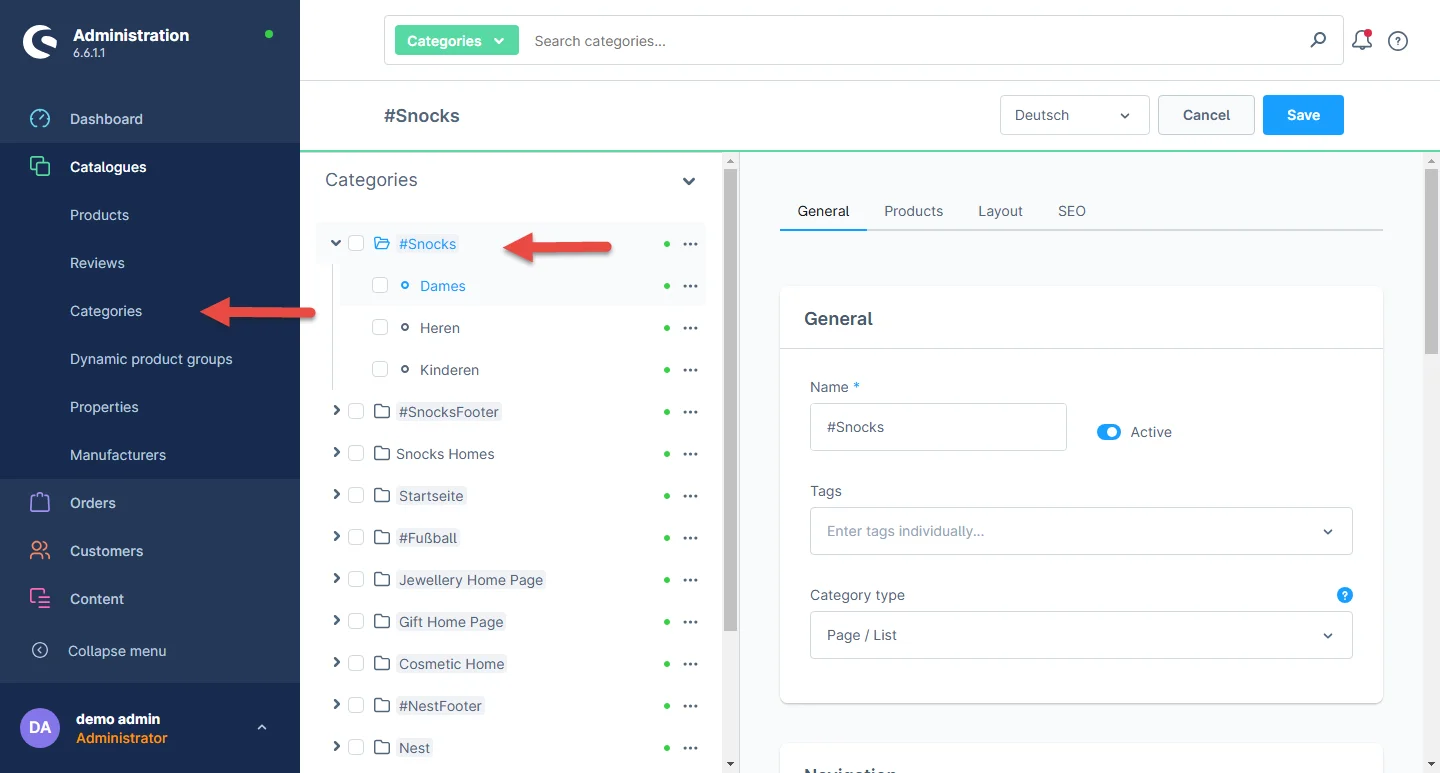Expand the #SnocksFooter category

(x=336, y=411)
